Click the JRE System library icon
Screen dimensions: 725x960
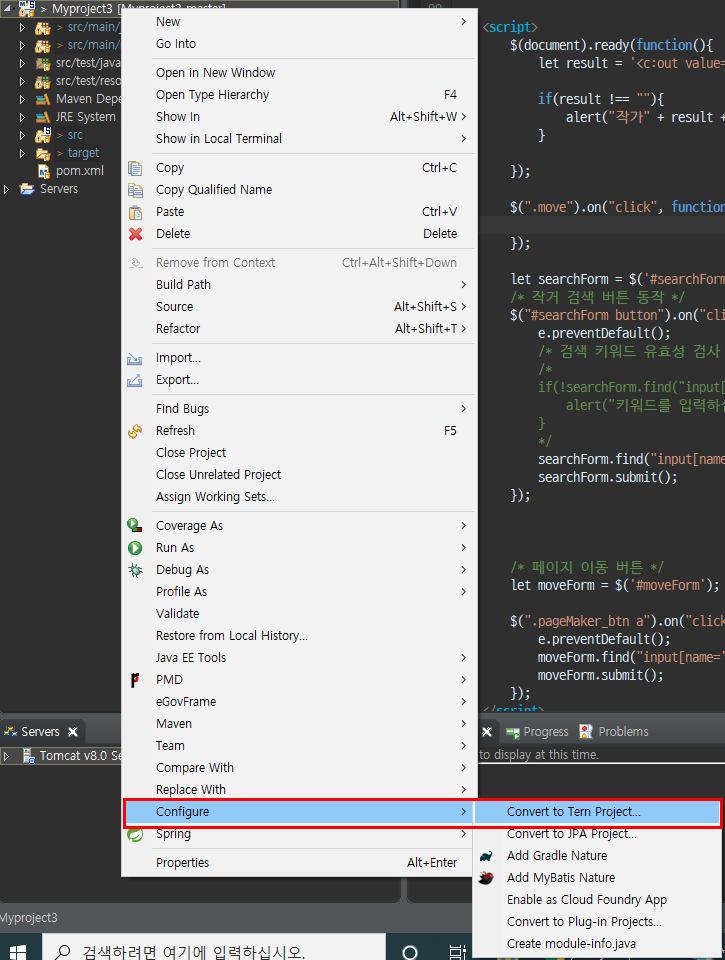(42, 117)
